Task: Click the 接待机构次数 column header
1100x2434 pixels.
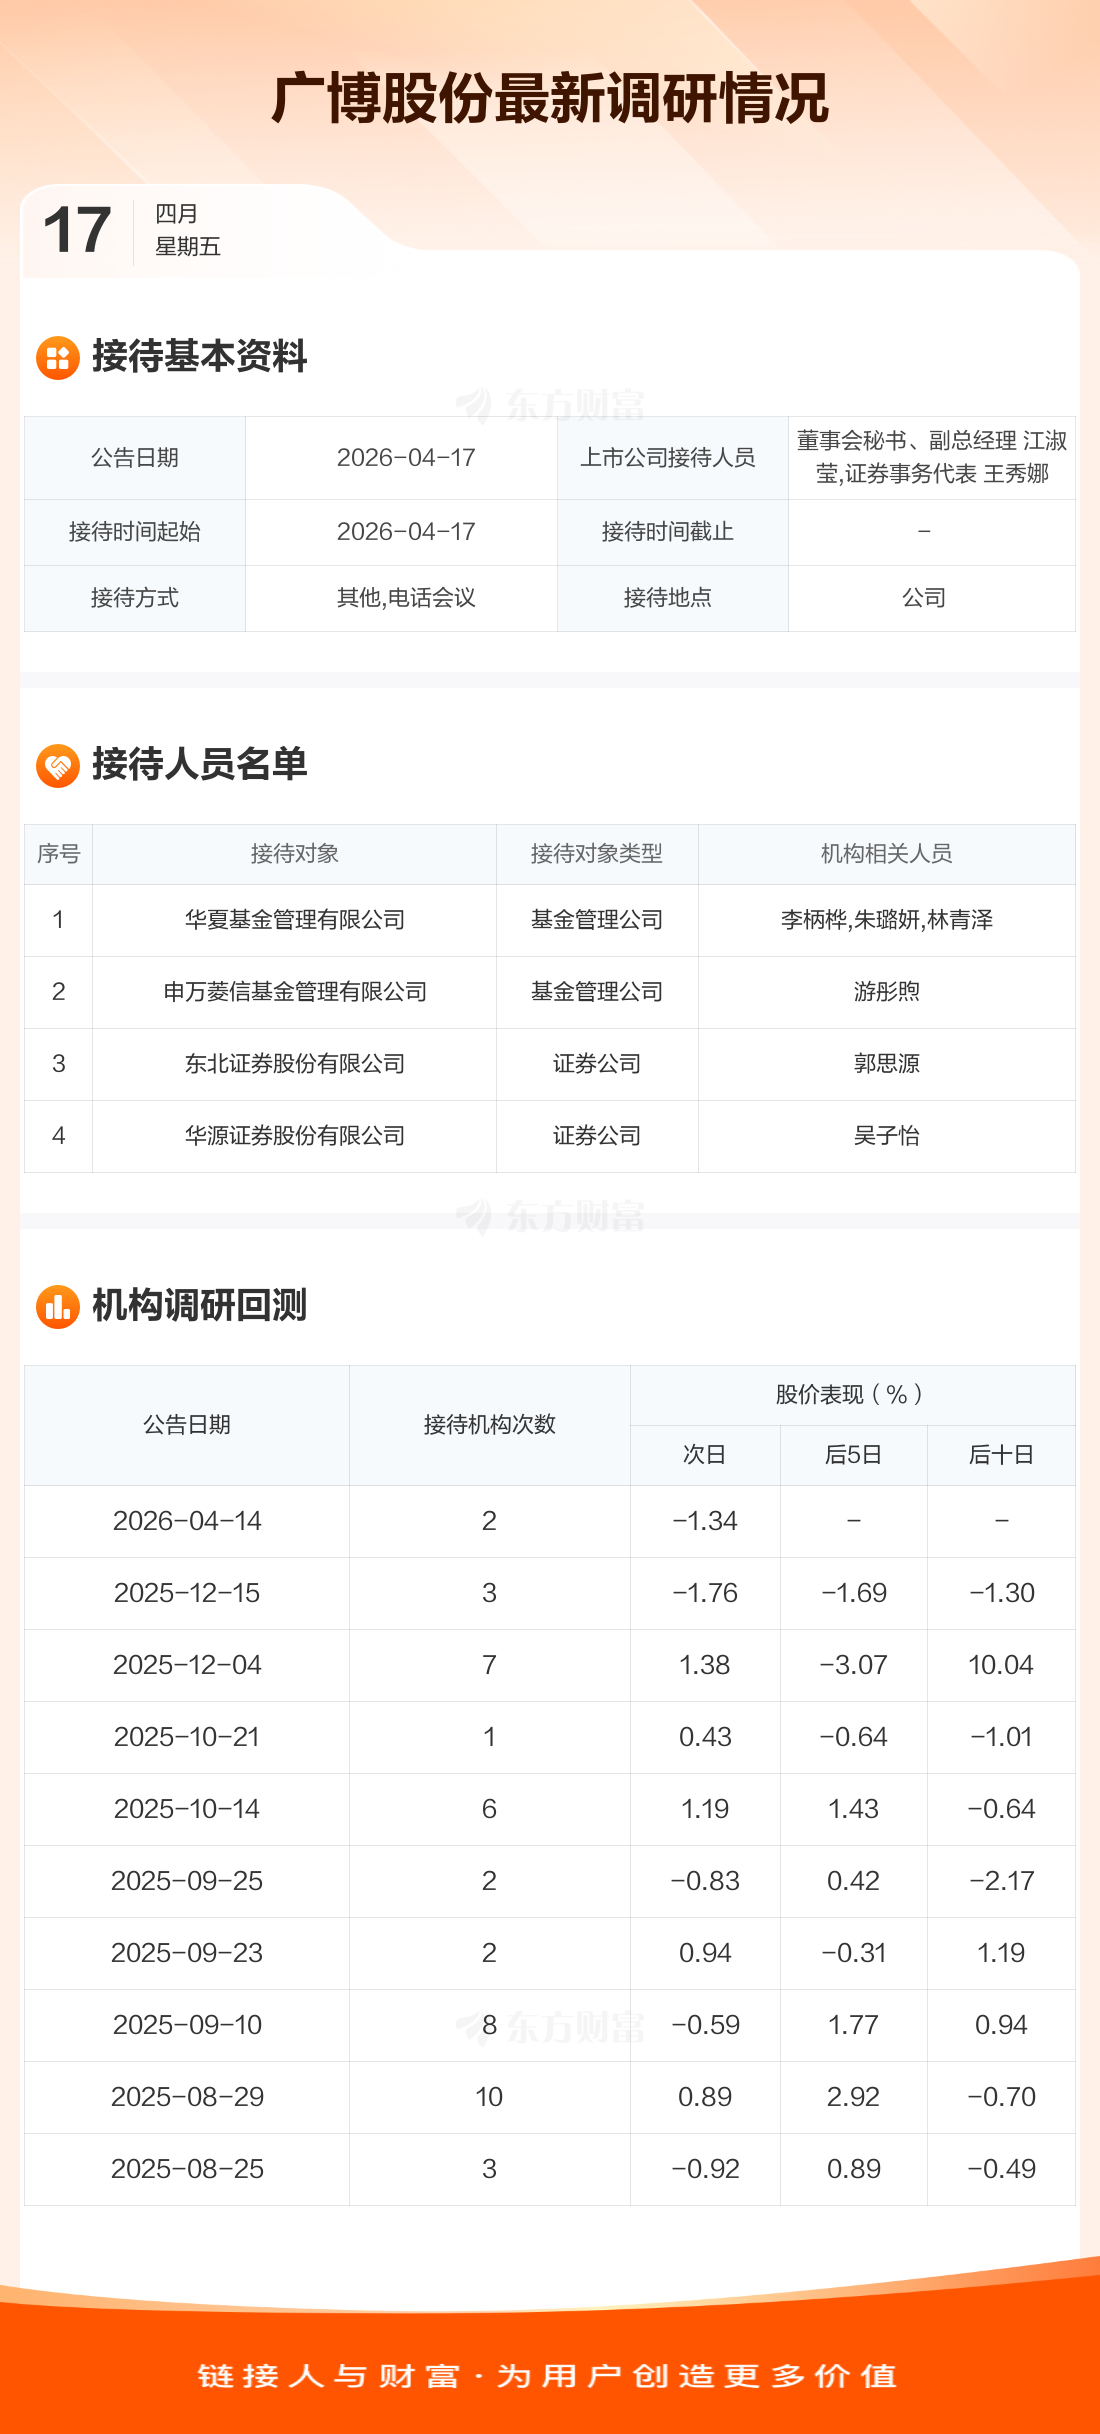Action: coord(489,1425)
